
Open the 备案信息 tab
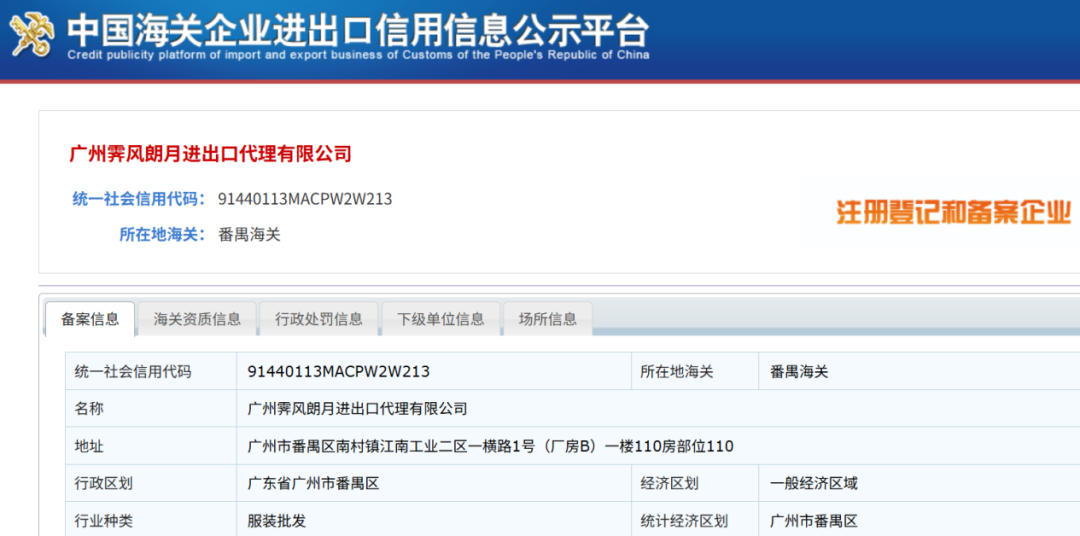(90, 319)
